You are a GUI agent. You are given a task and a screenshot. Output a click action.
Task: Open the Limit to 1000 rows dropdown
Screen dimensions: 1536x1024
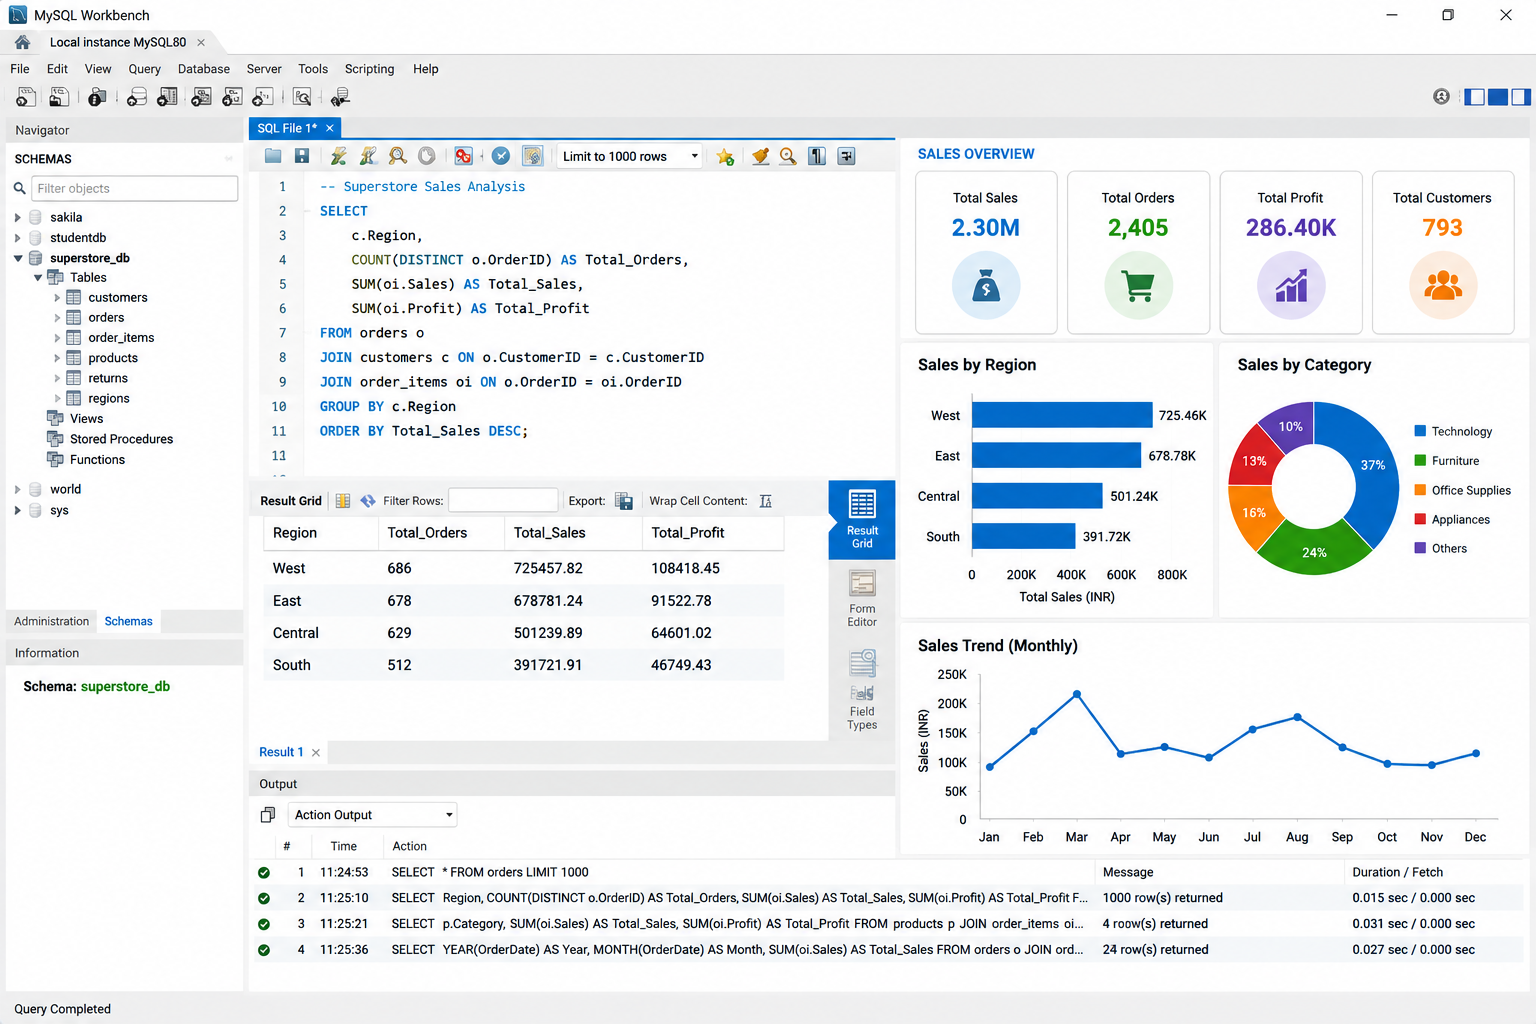coord(629,156)
